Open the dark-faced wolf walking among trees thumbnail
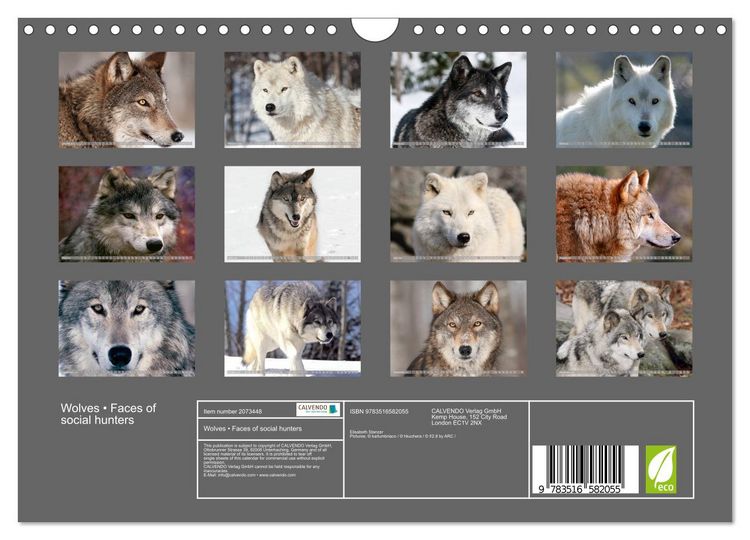This screenshot has height=540, width=750. click(292, 328)
